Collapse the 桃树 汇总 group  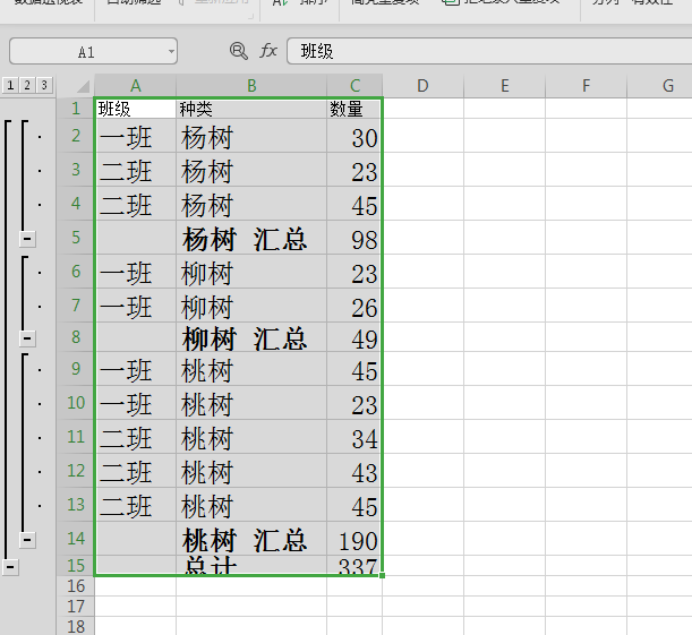click(27, 539)
